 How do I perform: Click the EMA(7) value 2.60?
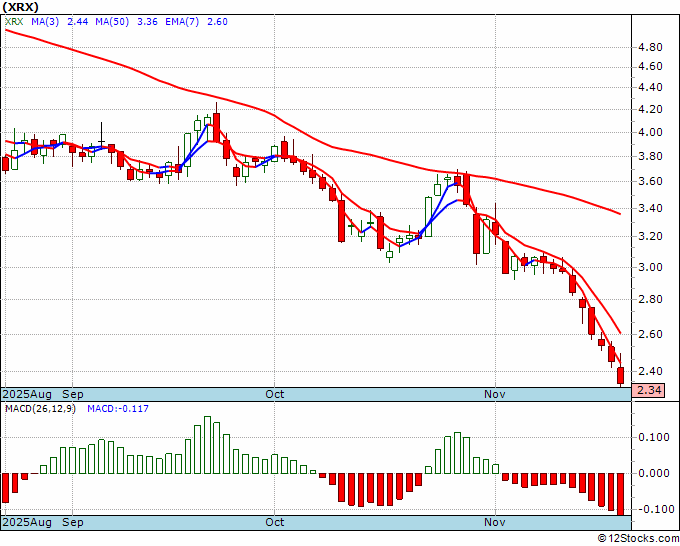click(217, 22)
